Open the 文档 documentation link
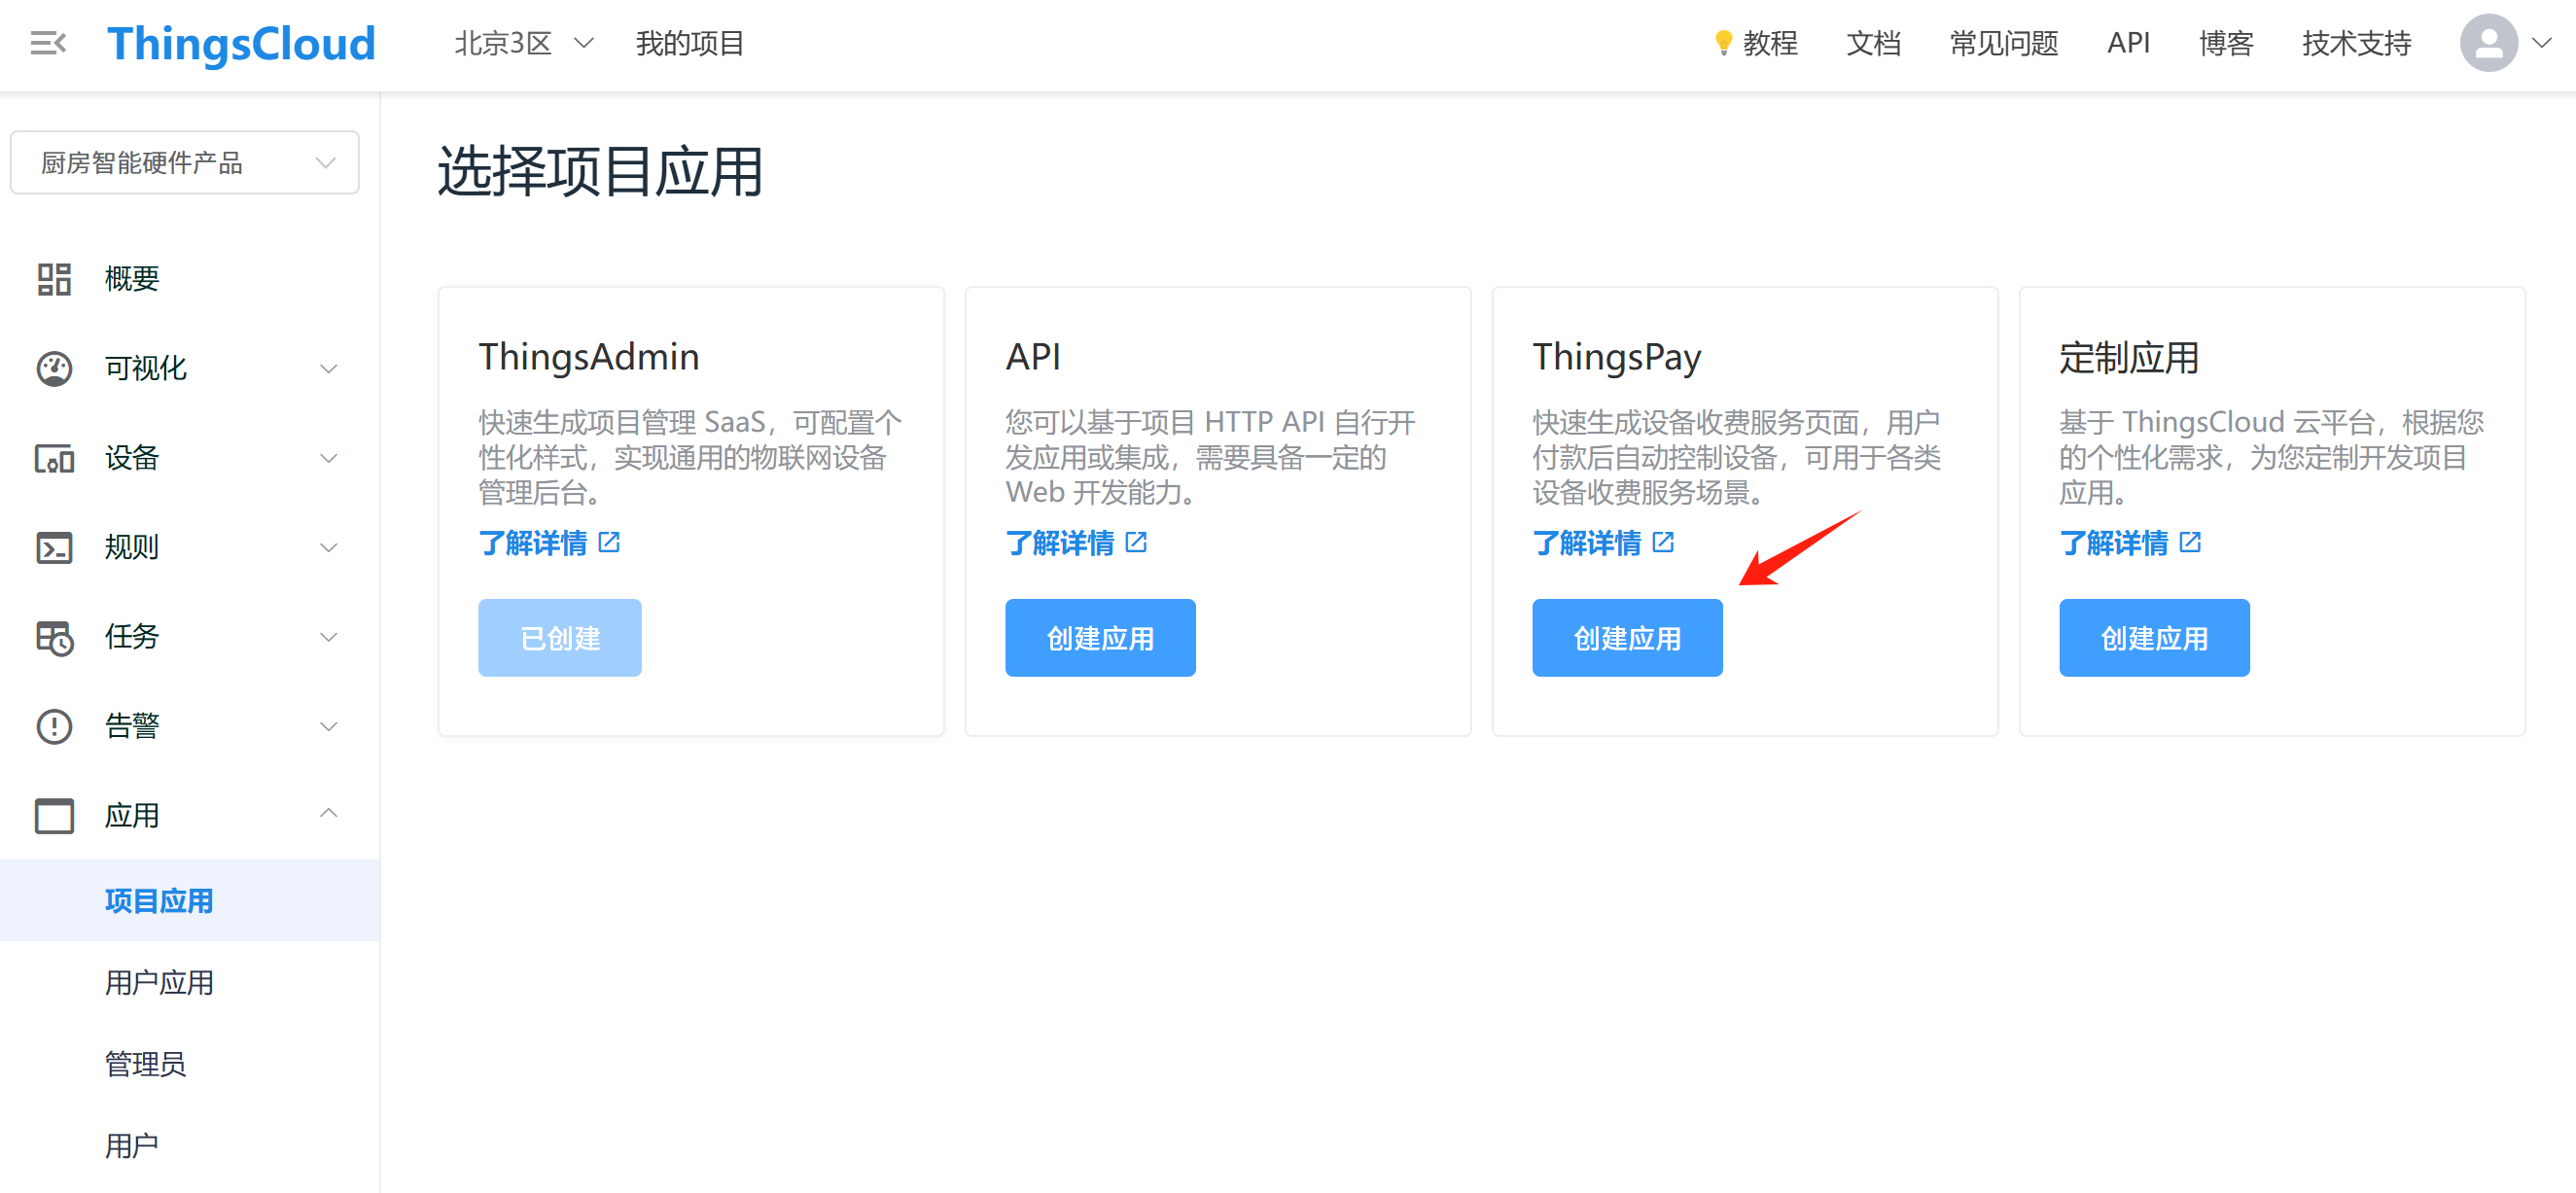The height and width of the screenshot is (1193, 2576). [1873, 44]
